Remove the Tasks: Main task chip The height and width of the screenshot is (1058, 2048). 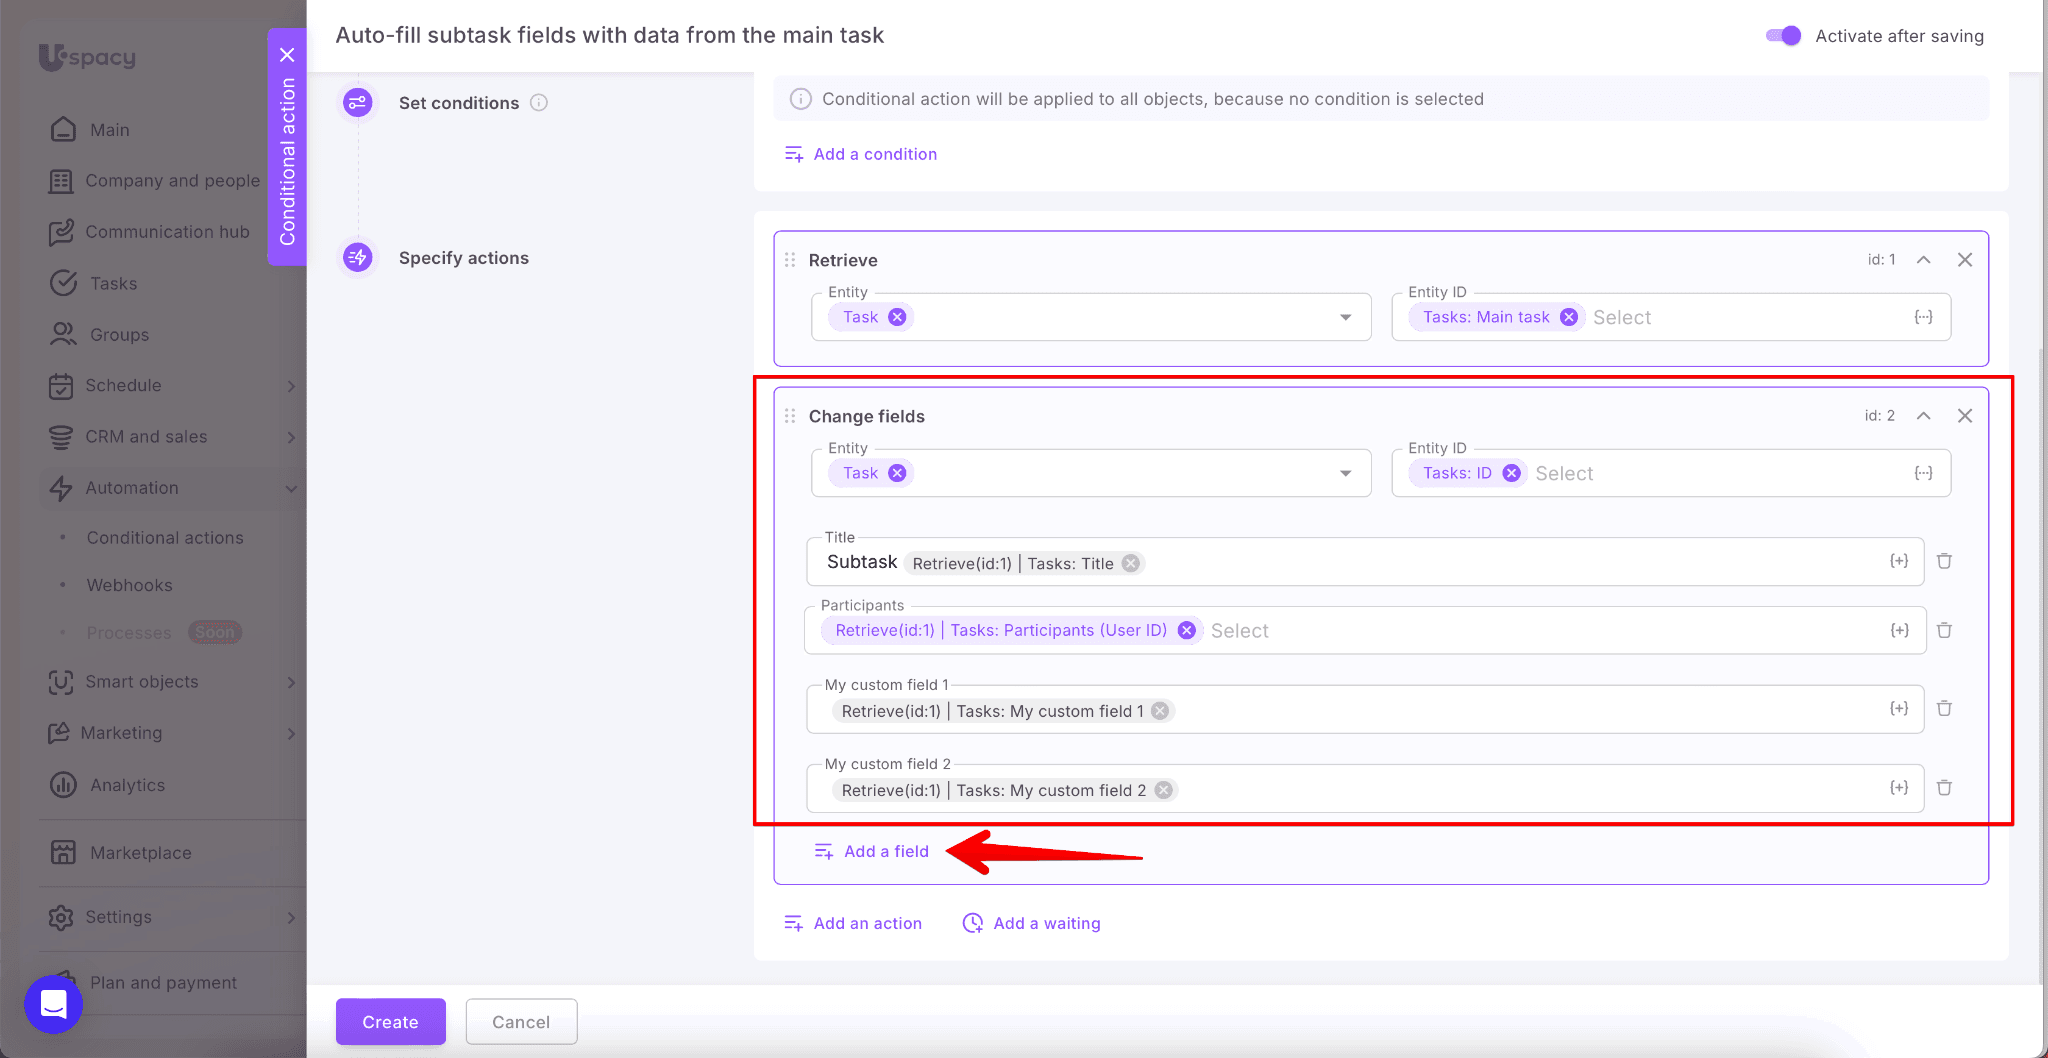pyautogui.click(x=1569, y=317)
